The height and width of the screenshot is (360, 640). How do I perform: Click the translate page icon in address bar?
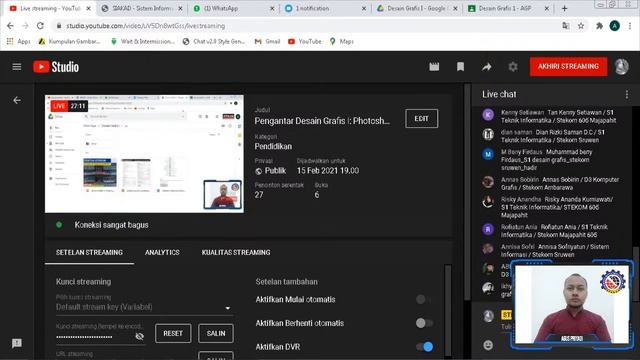pyautogui.click(x=566, y=26)
